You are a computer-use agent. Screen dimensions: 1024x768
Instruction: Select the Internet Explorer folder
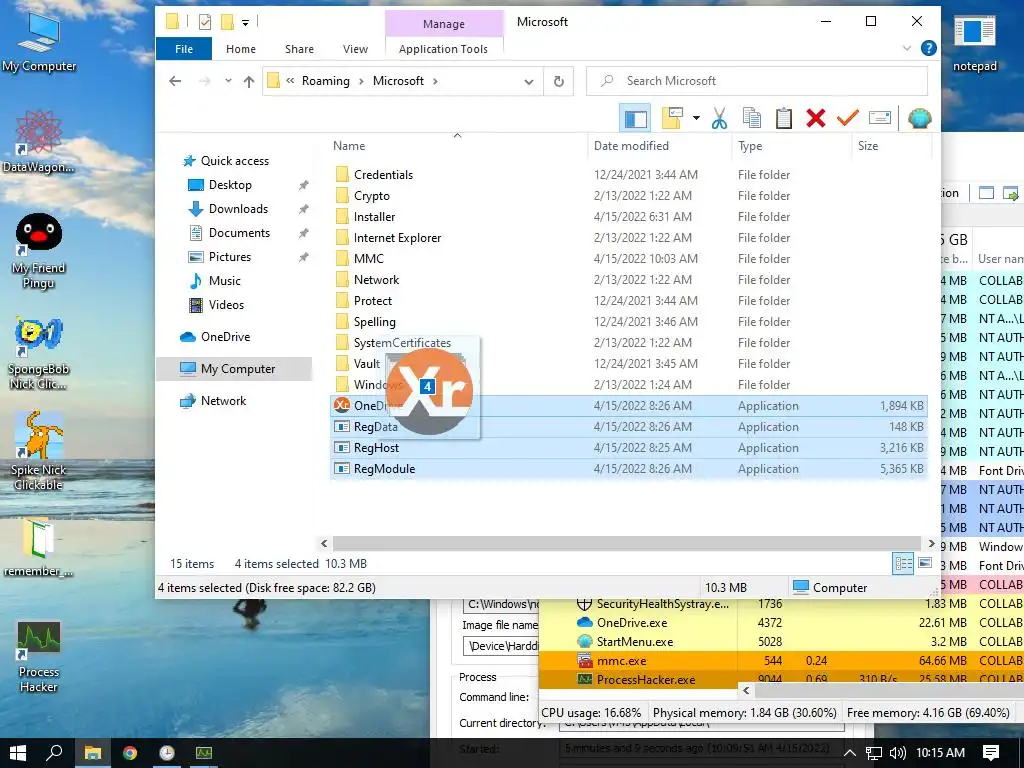(x=397, y=238)
